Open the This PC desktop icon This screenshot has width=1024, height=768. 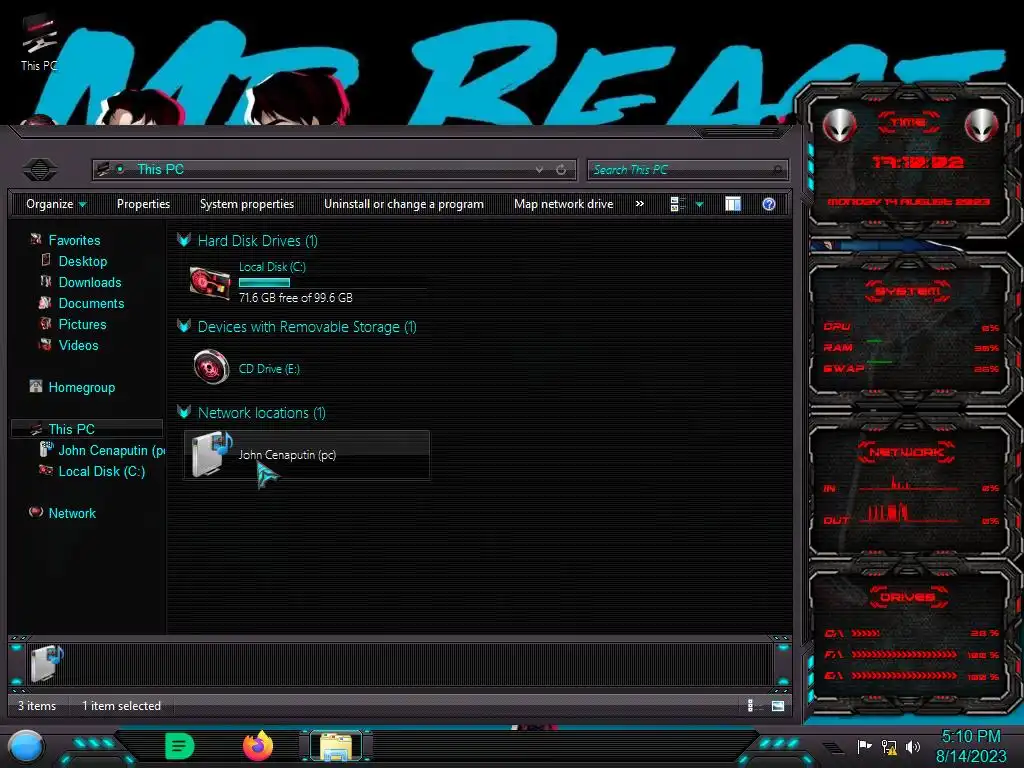point(39,43)
